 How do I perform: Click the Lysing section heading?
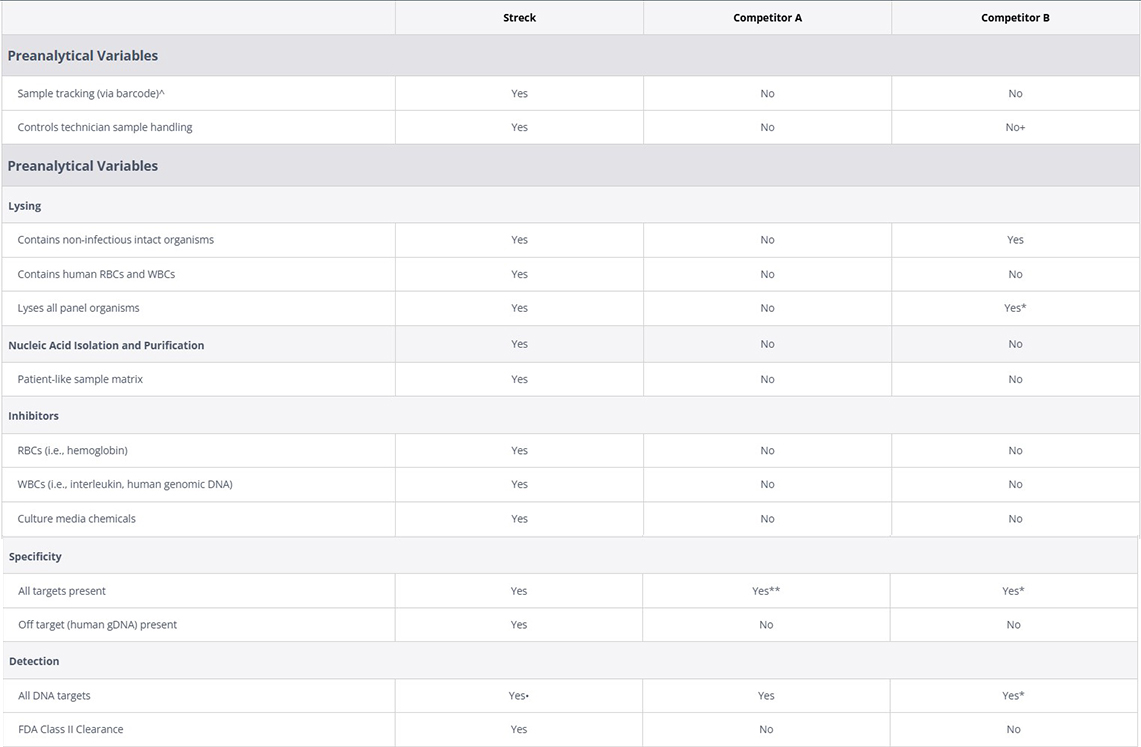pyautogui.click(x=25, y=206)
